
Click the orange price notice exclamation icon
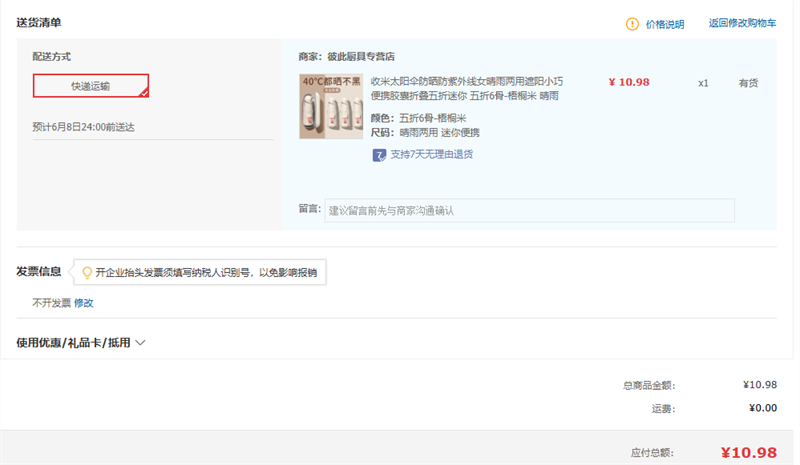click(x=632, y=24)
